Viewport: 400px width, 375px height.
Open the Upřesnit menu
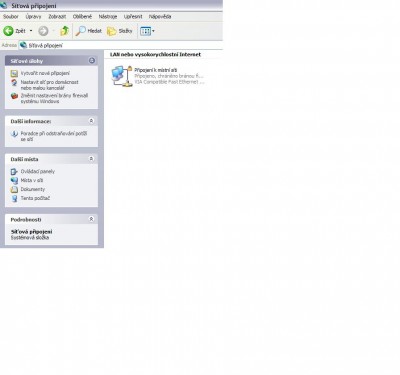(133, 16)
